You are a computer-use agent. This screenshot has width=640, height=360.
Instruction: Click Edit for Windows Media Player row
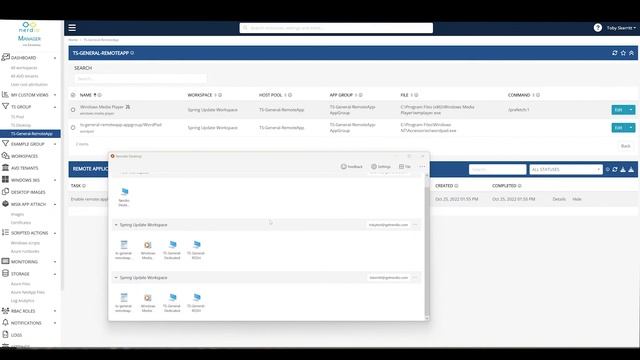pos(619,110)
